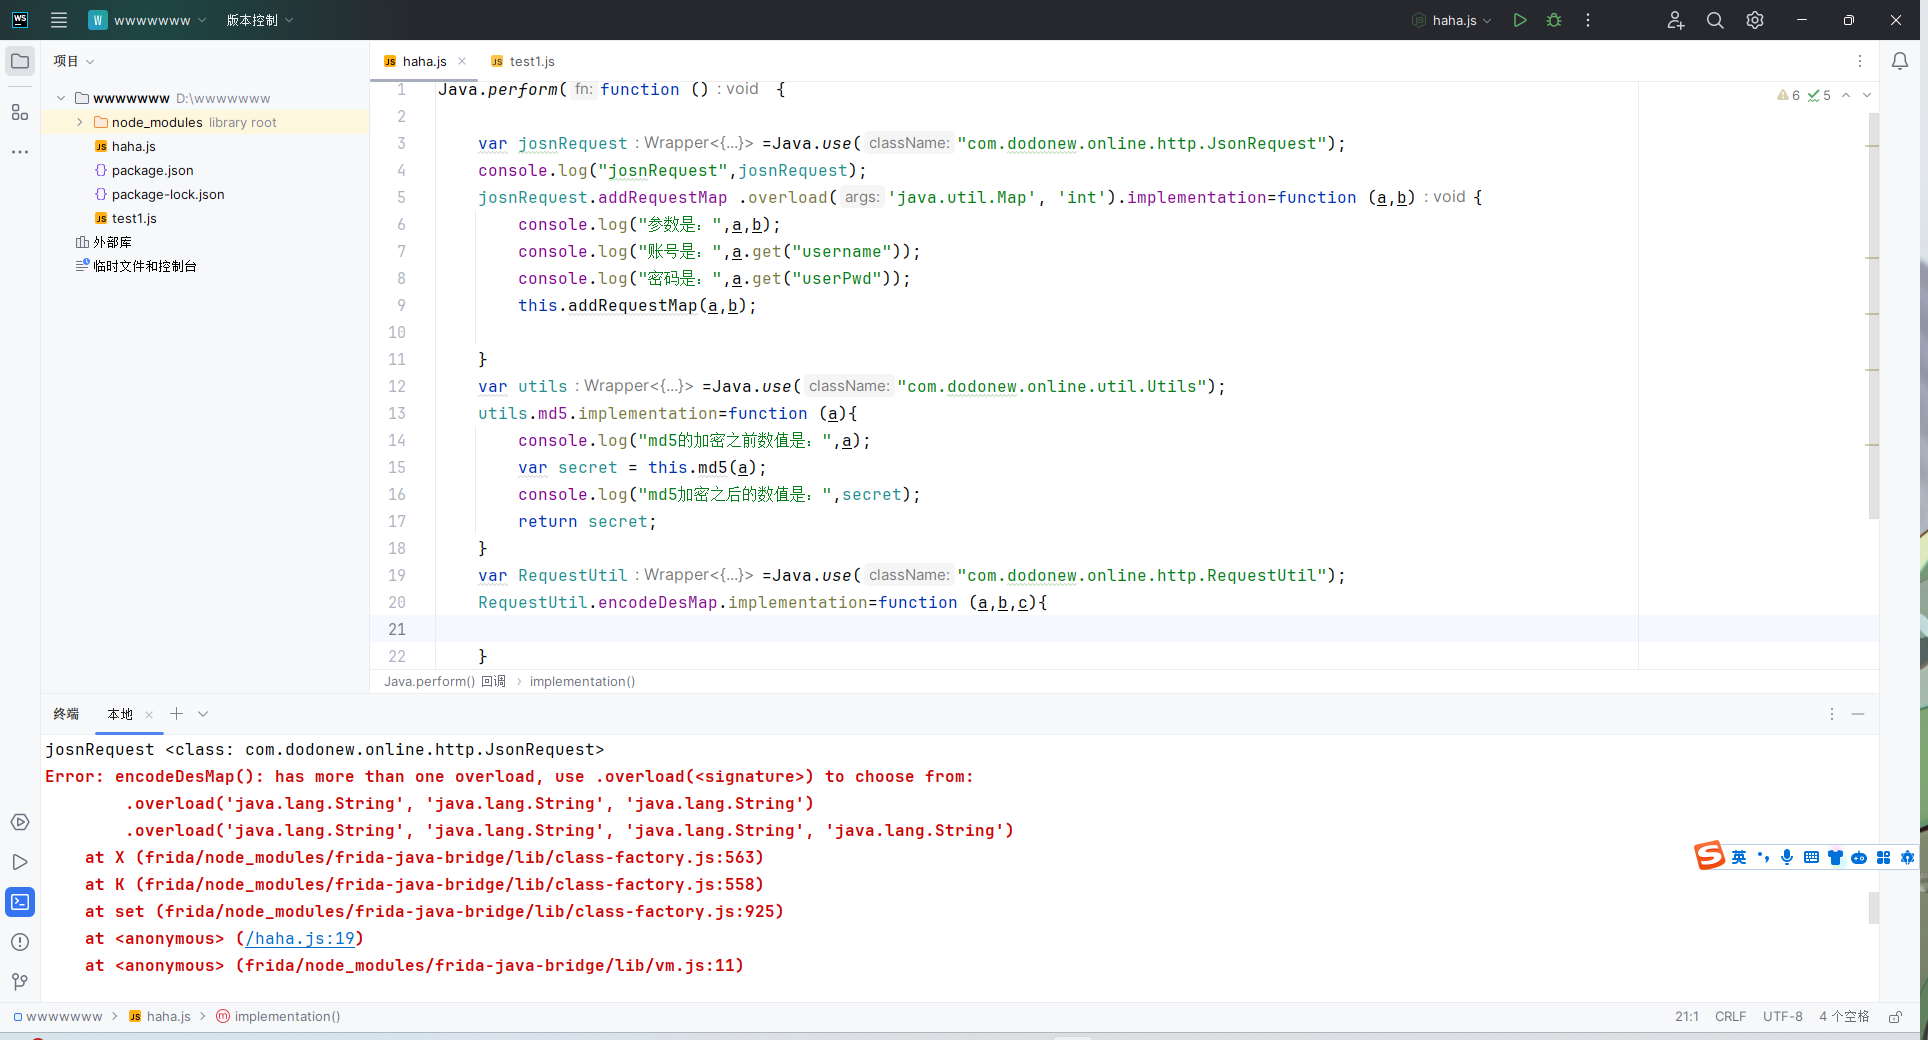Image resolution: width=1928 pixels, height=1040 pixels.
Task: Expand the node_modules folder
Action: point(80,122)
